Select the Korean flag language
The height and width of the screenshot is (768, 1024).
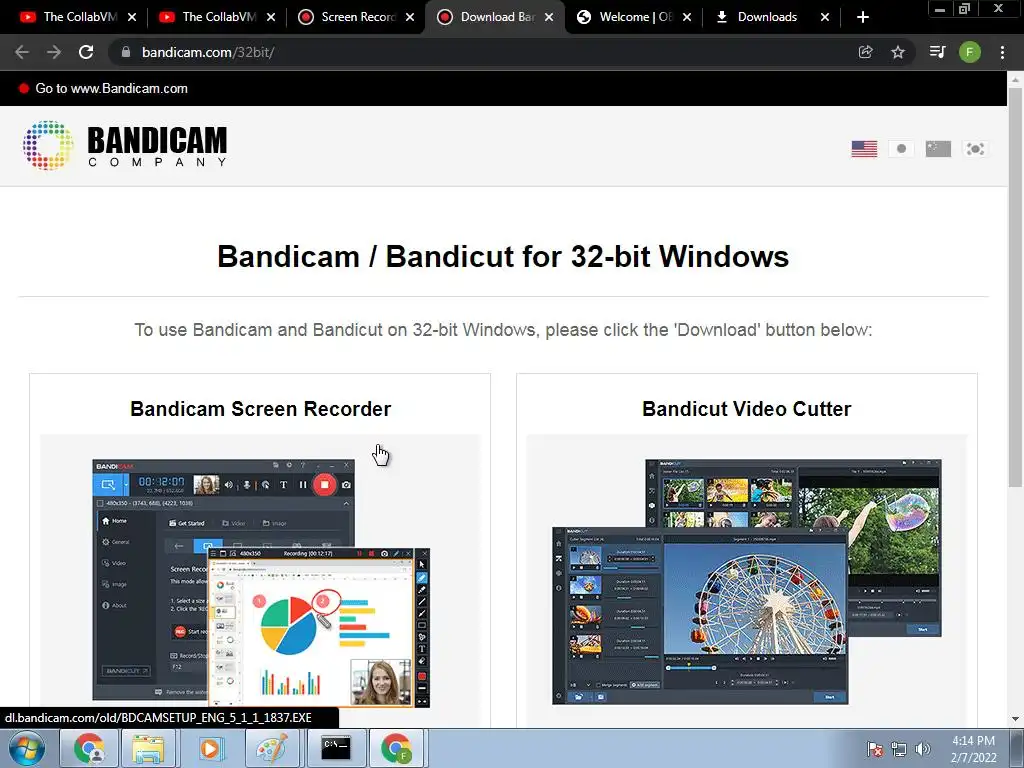(x=975, y=149)
